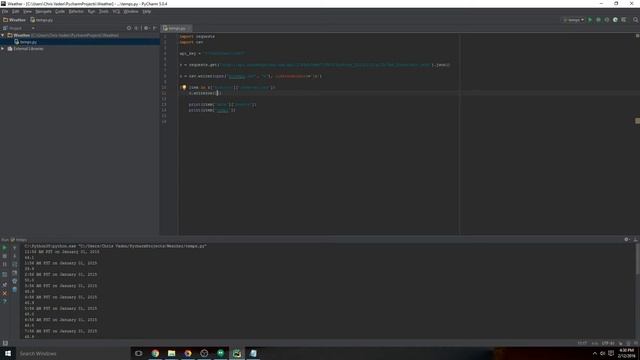Open the Search Everywhere magnifier icon
Screen dimensions: 640x360
point(635,20)
